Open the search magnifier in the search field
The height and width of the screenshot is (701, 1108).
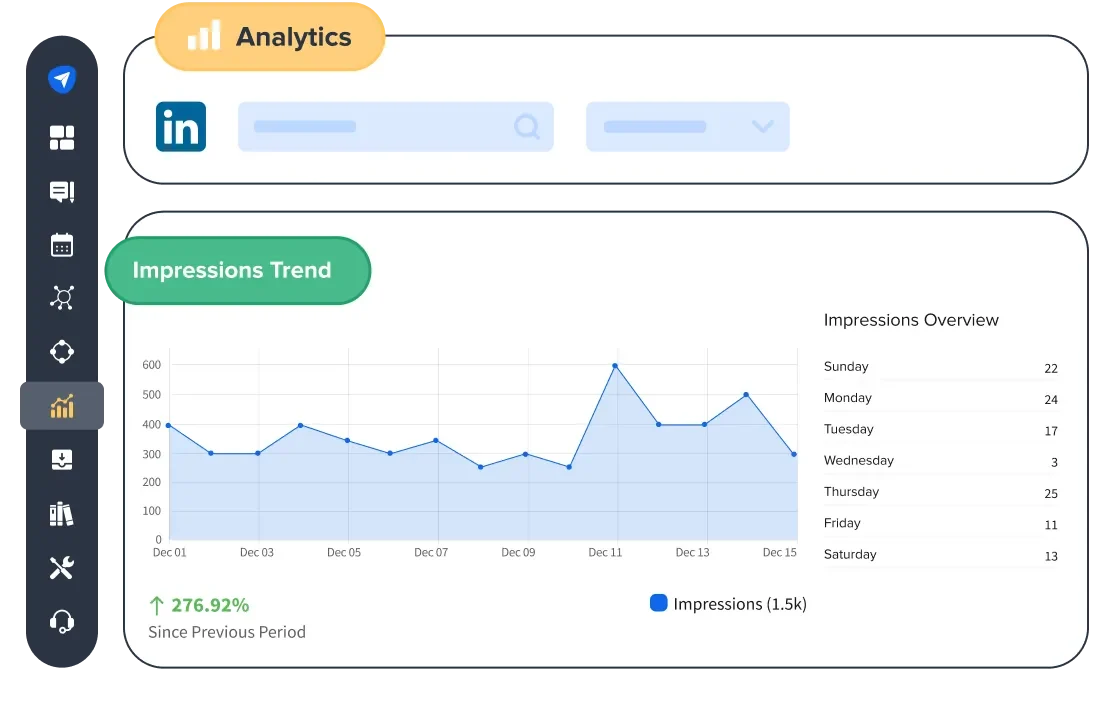[526, 127]
